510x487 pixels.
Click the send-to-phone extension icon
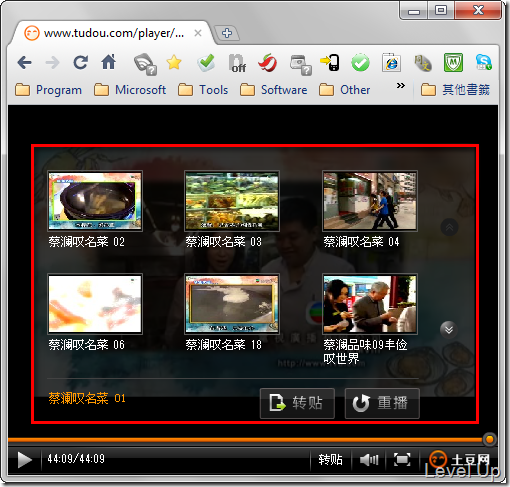click(330, 63)
